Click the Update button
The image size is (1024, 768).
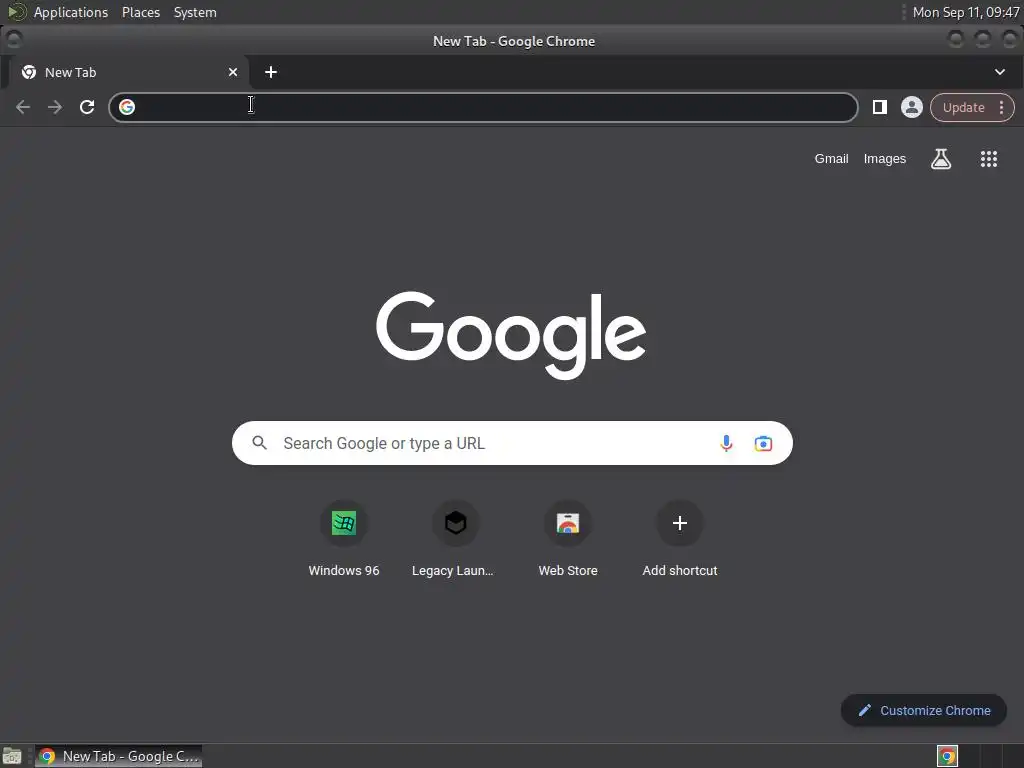click(963, 107)
